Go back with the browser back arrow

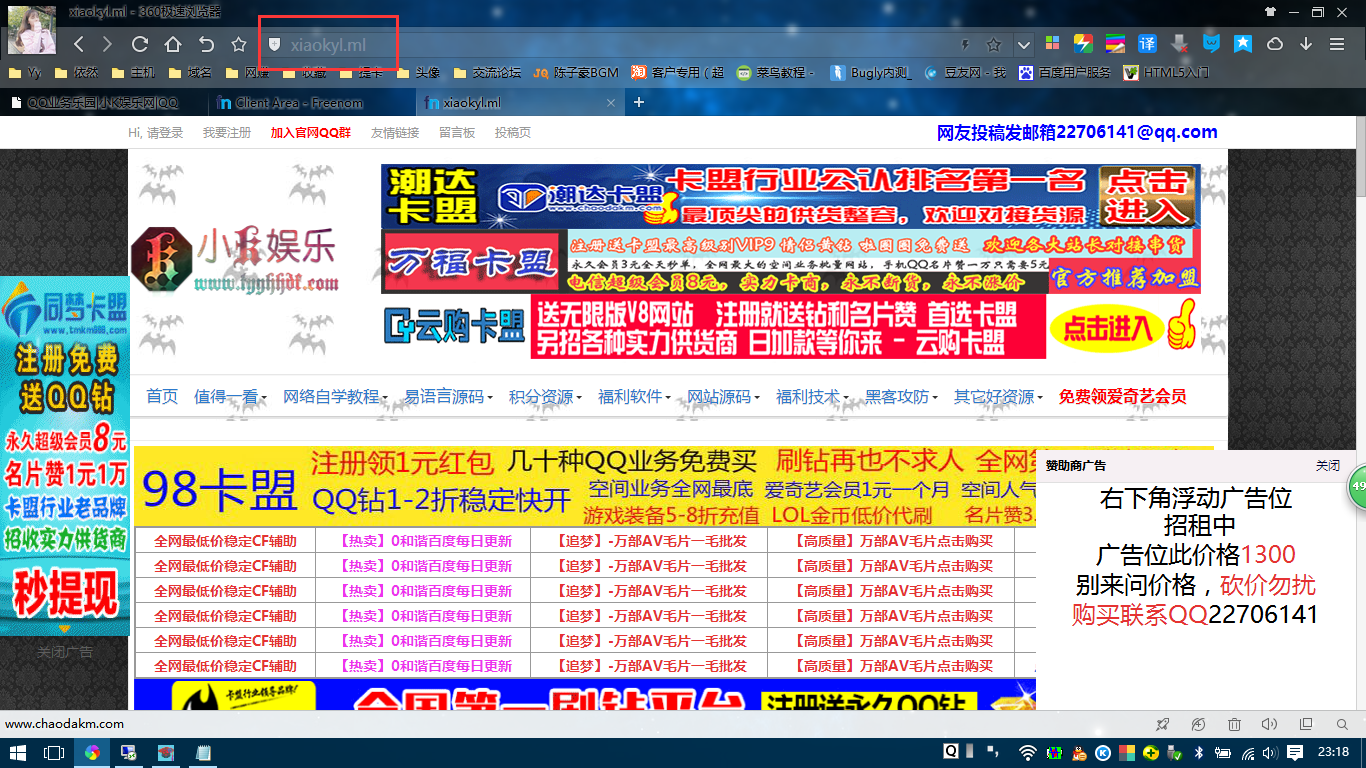pos(79,44)
